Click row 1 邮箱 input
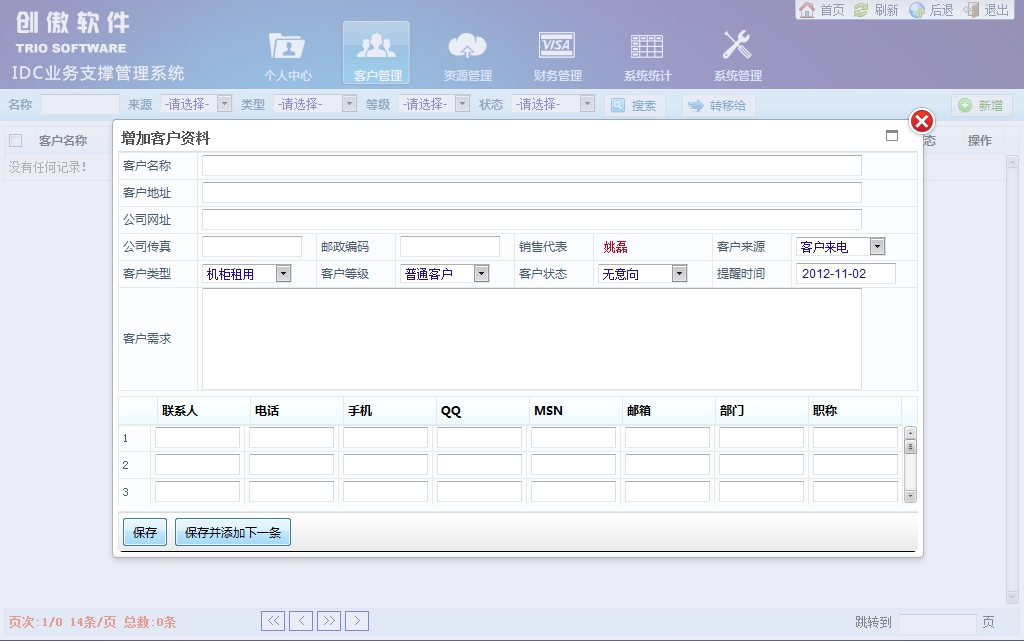This screenshot has height=641, width=1024. [667, 437]
